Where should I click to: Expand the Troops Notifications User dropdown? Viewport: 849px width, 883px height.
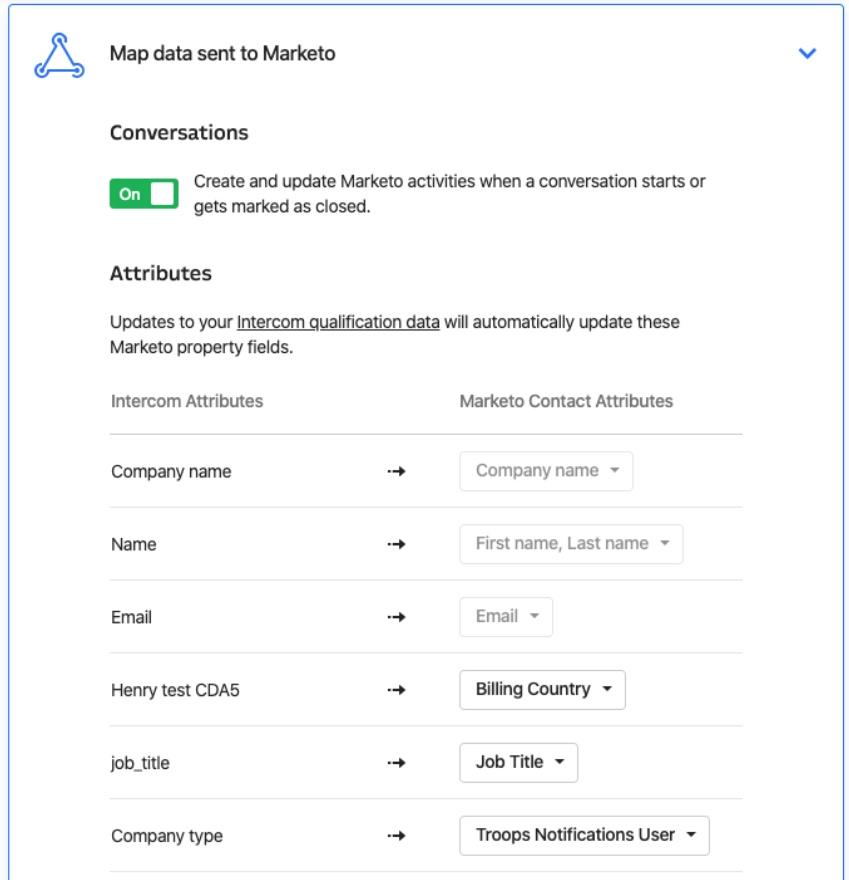click(x=584, y=835)
